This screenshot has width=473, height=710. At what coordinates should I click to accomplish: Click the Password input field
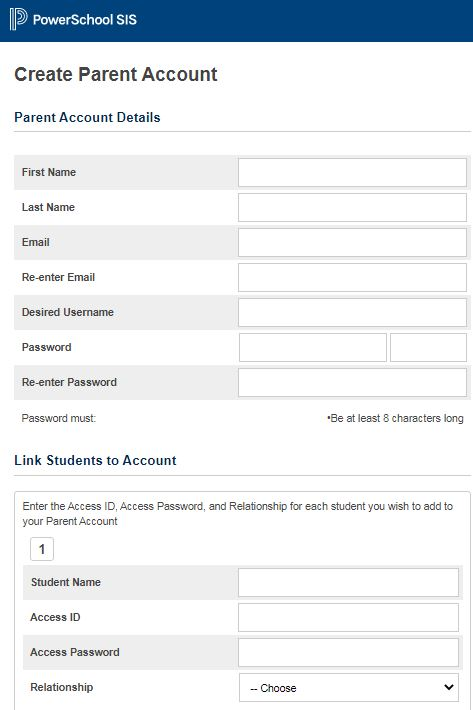pyautogui.click(x=313, y=348)
